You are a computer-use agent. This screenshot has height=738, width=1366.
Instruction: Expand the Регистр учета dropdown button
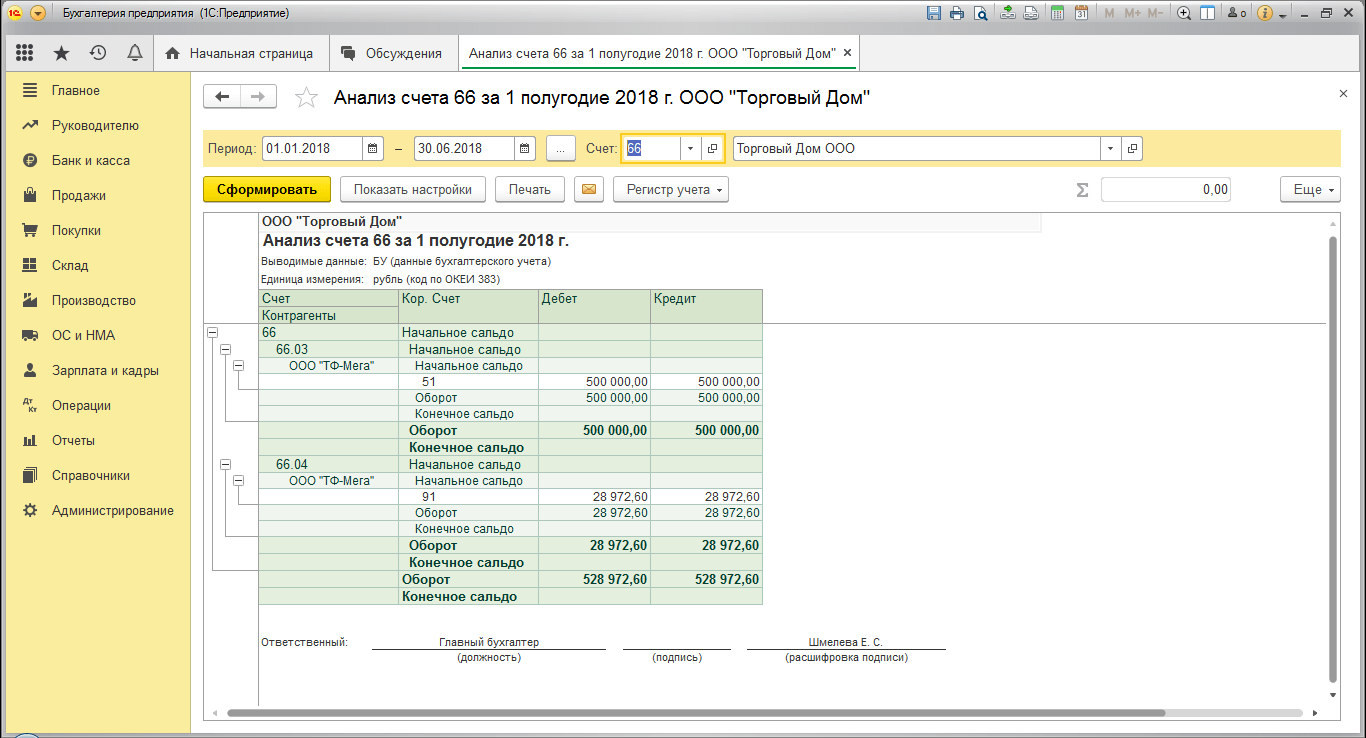pos(671,189)
